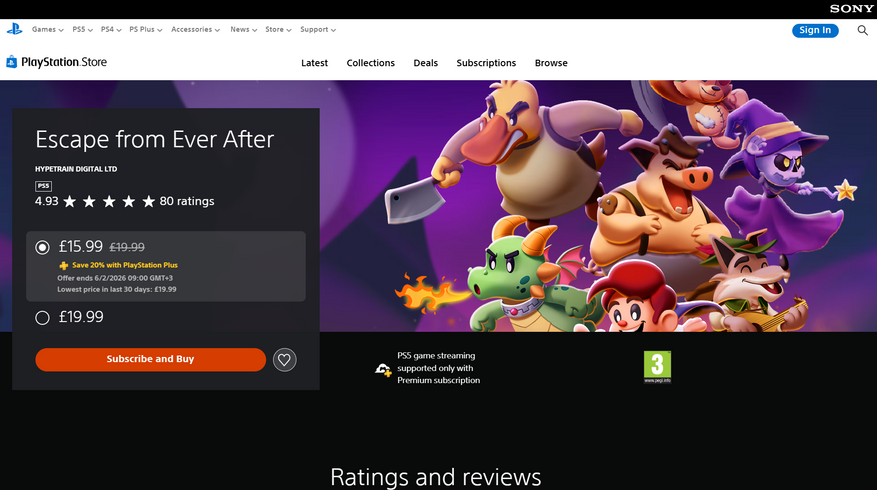Click the Ratings and reviews heading
Viewport: 877px width, 490px height.
point(436,477)
